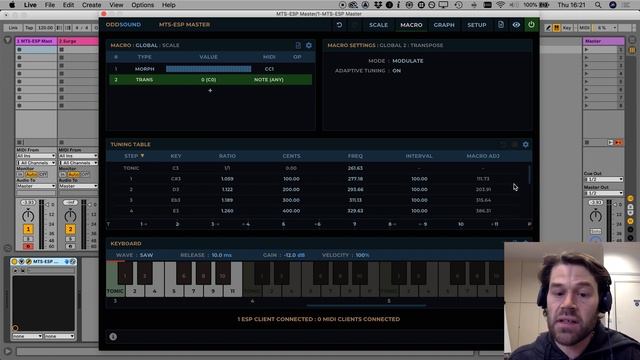Click the Wi-Fi icon in menu bar
Image resolution: width=640 pixels, height=360 pixels.
pyautogui.click(x=500, y=5)
